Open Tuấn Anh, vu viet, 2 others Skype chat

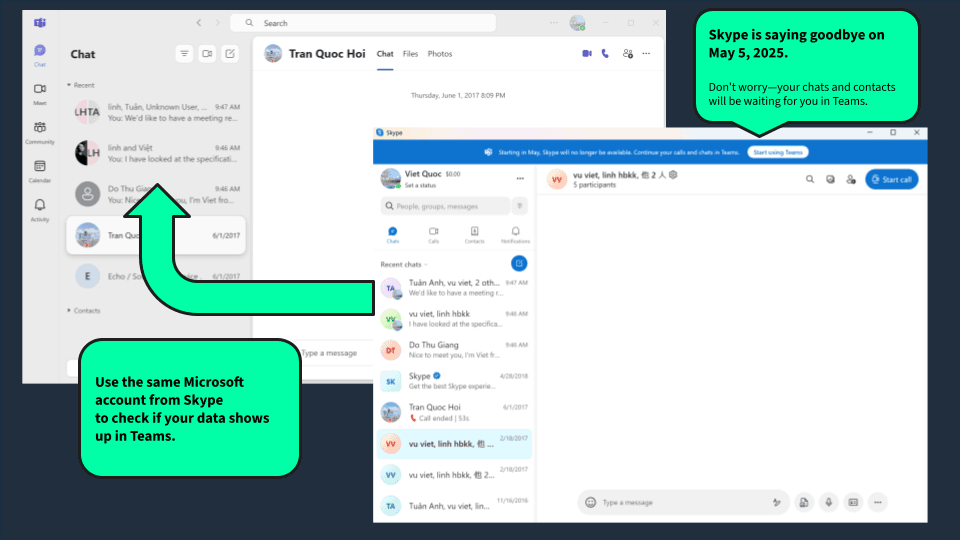(x=454, y=288)
